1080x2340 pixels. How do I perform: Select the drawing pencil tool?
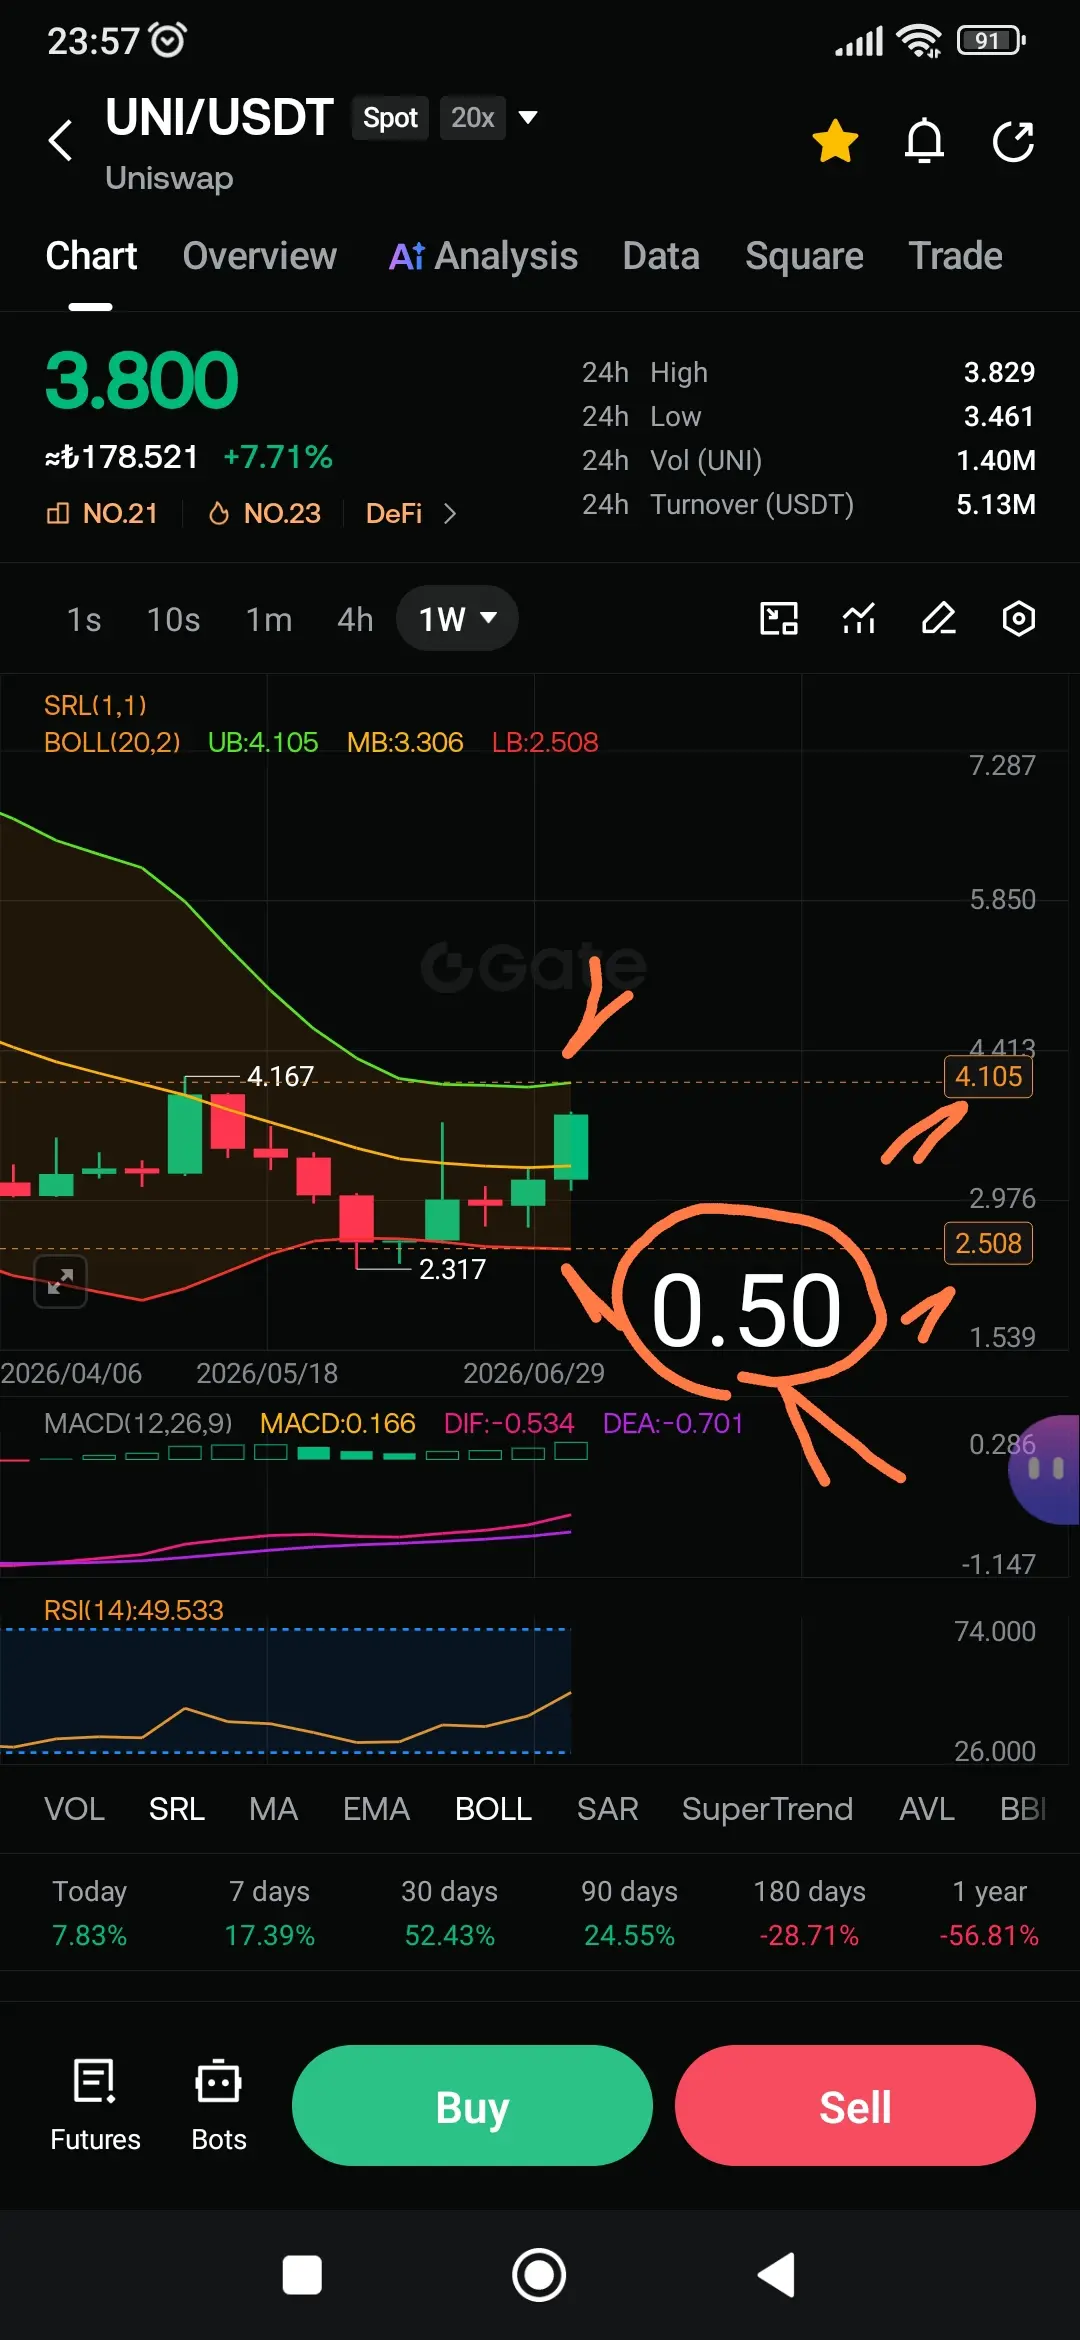click(x=939, y=619)
